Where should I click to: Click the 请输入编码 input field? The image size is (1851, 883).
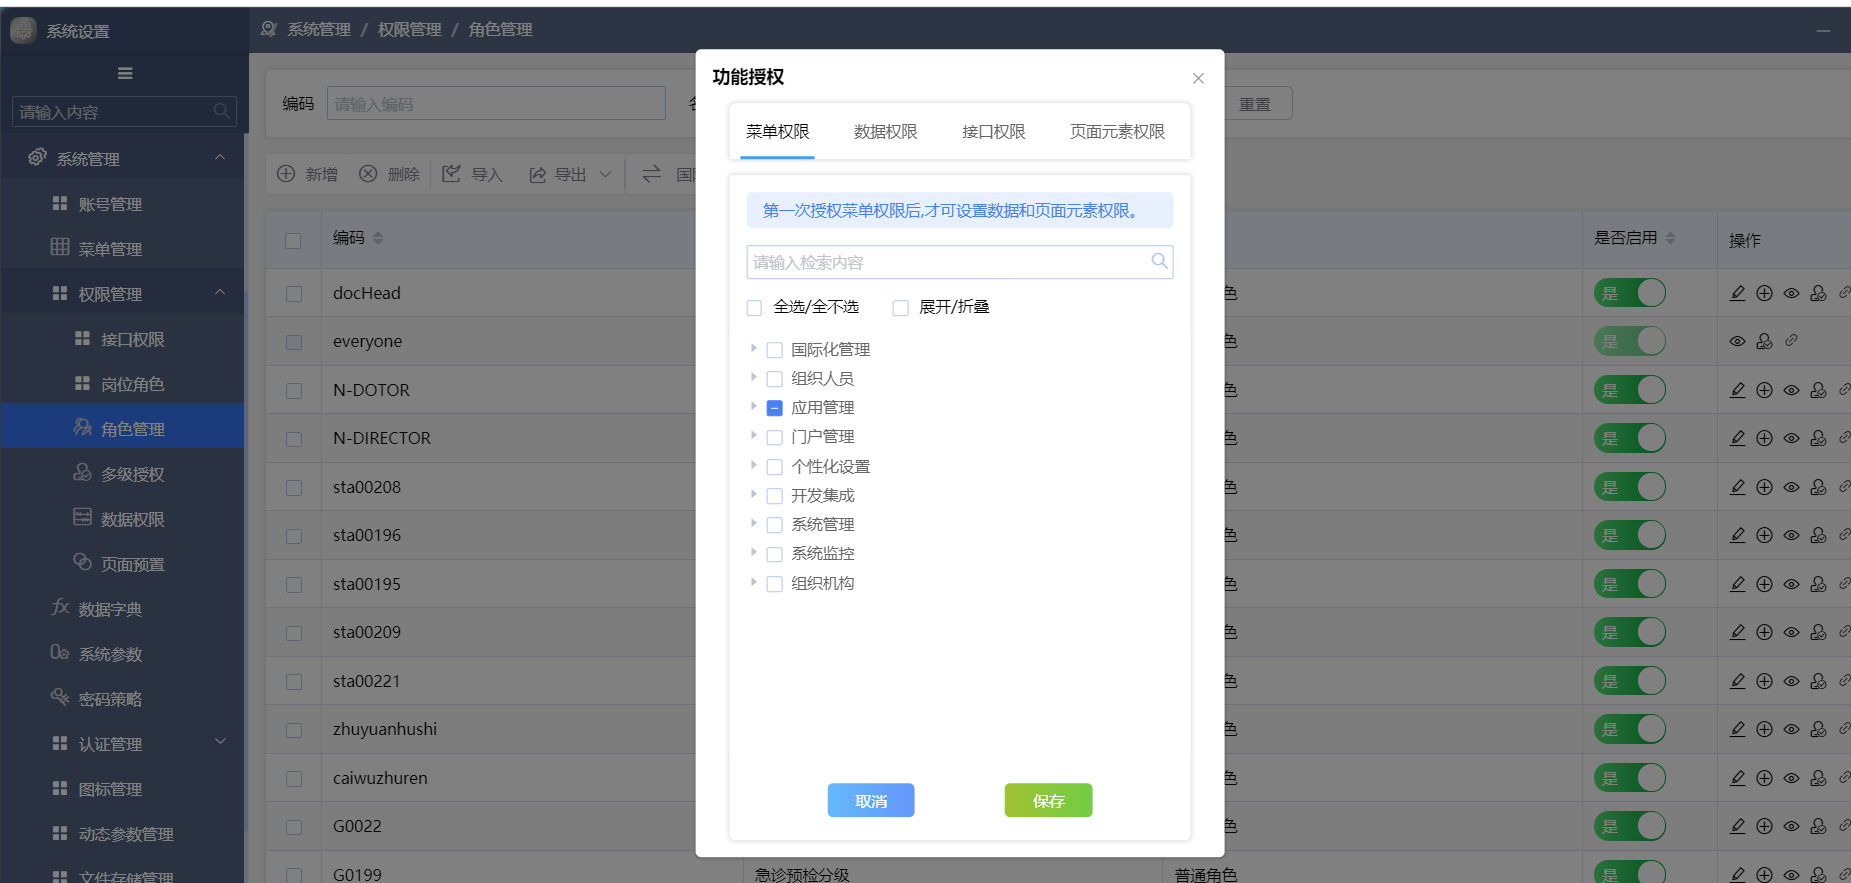pos(496,104)
